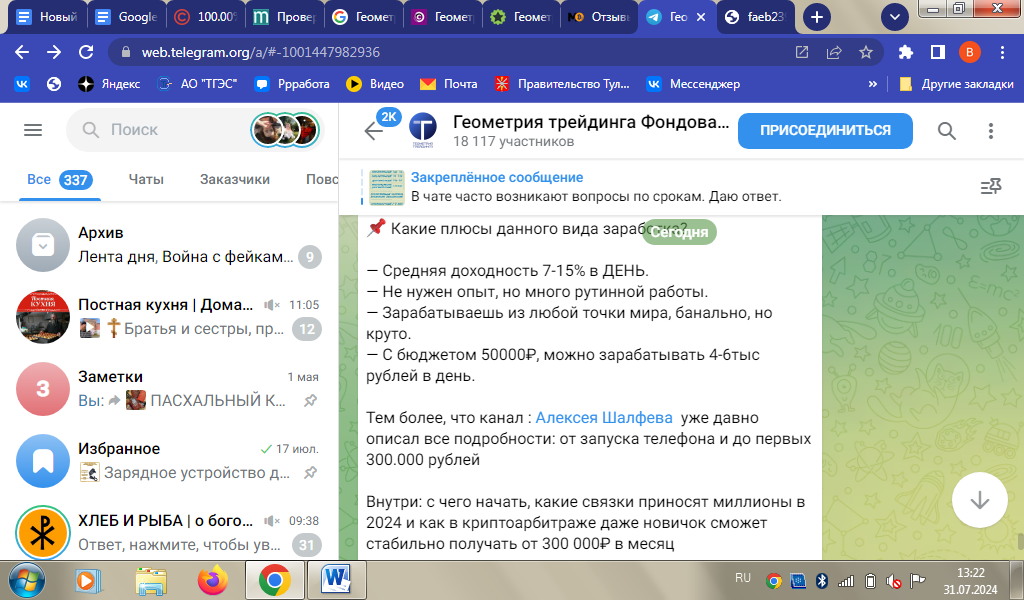Image resolution: width=1024 pixels, height=600 pixels.
Task: Click the bookmark star in address bar
Action: click(866, 52)
